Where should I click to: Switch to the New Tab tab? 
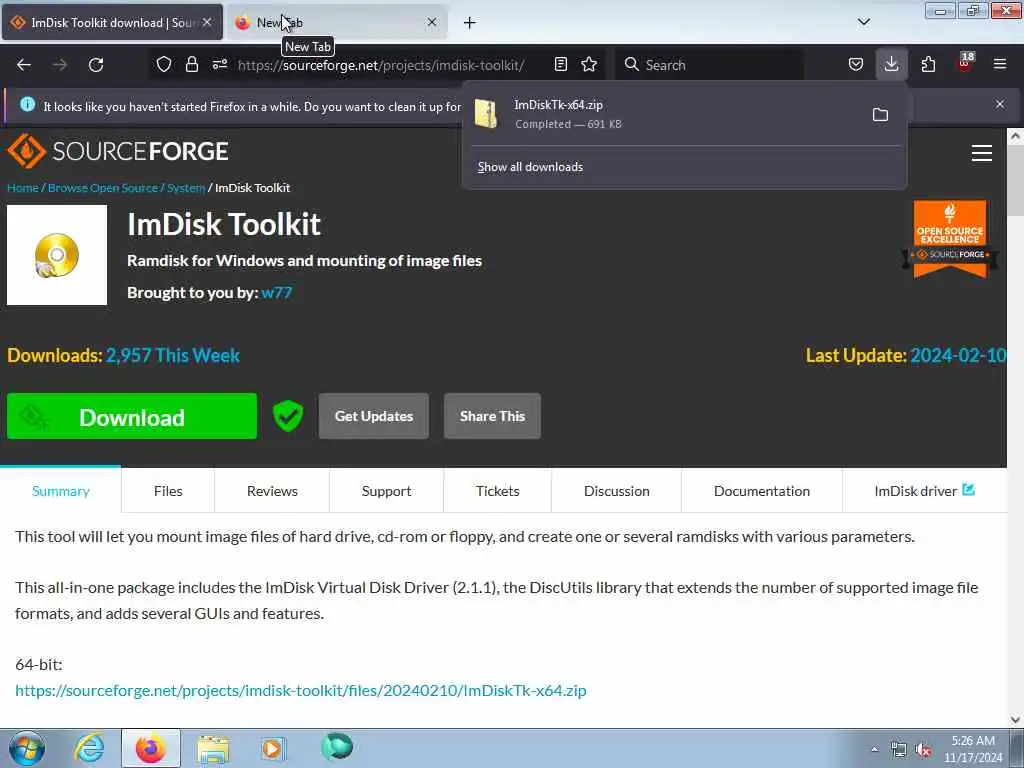click(x=338, y=22)
